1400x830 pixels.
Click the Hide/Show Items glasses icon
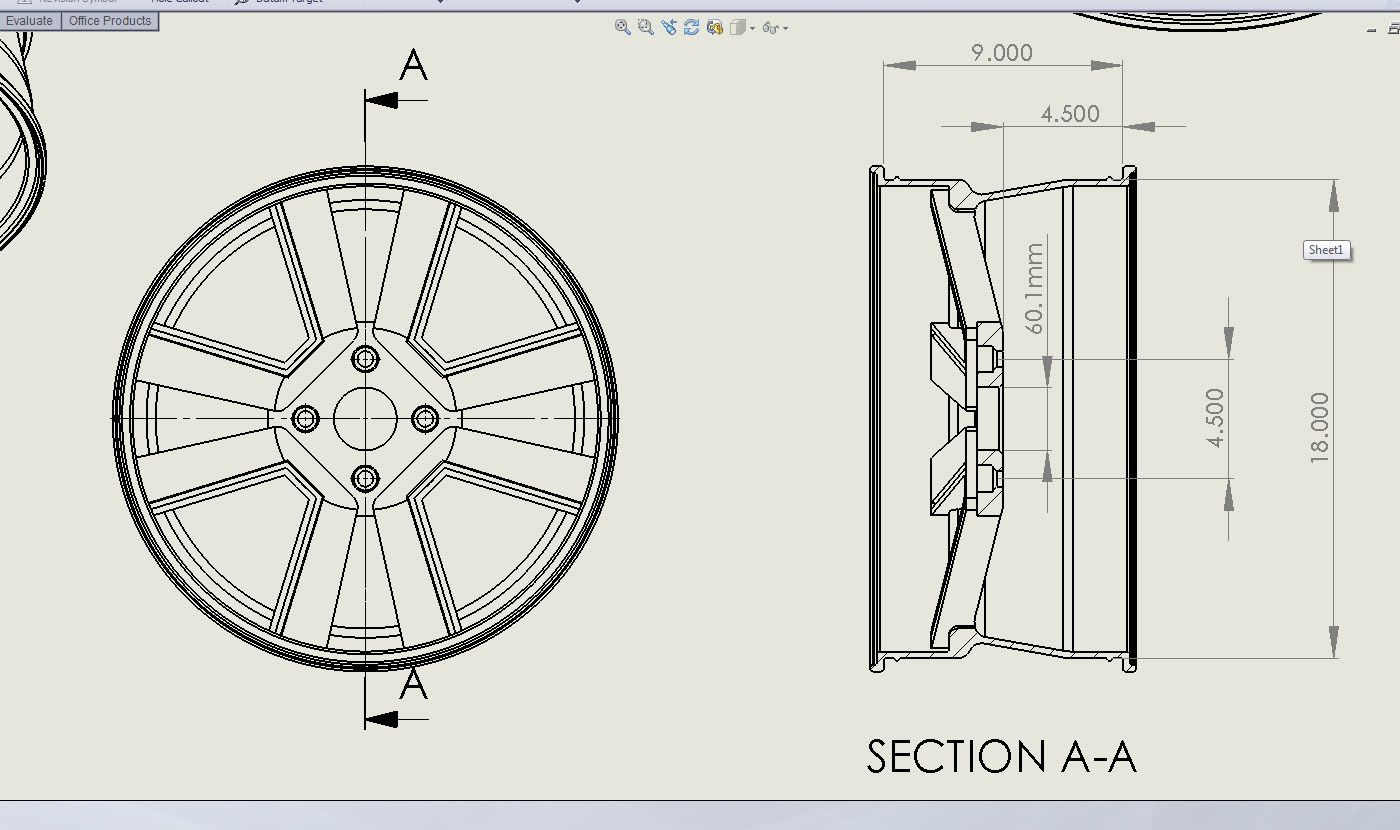(x=770, y=28)
